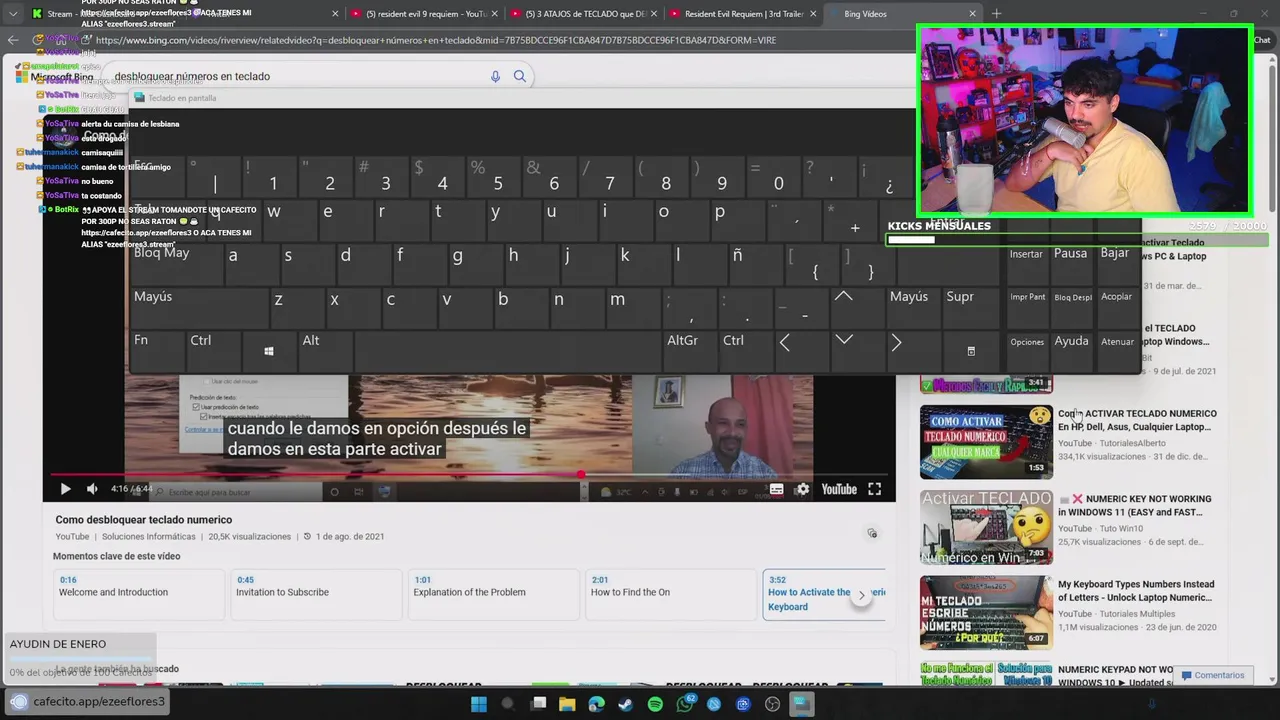Activate the microphone voice search icon
1280x720 pixels.
pyautogui.click(x=495, y=76)
